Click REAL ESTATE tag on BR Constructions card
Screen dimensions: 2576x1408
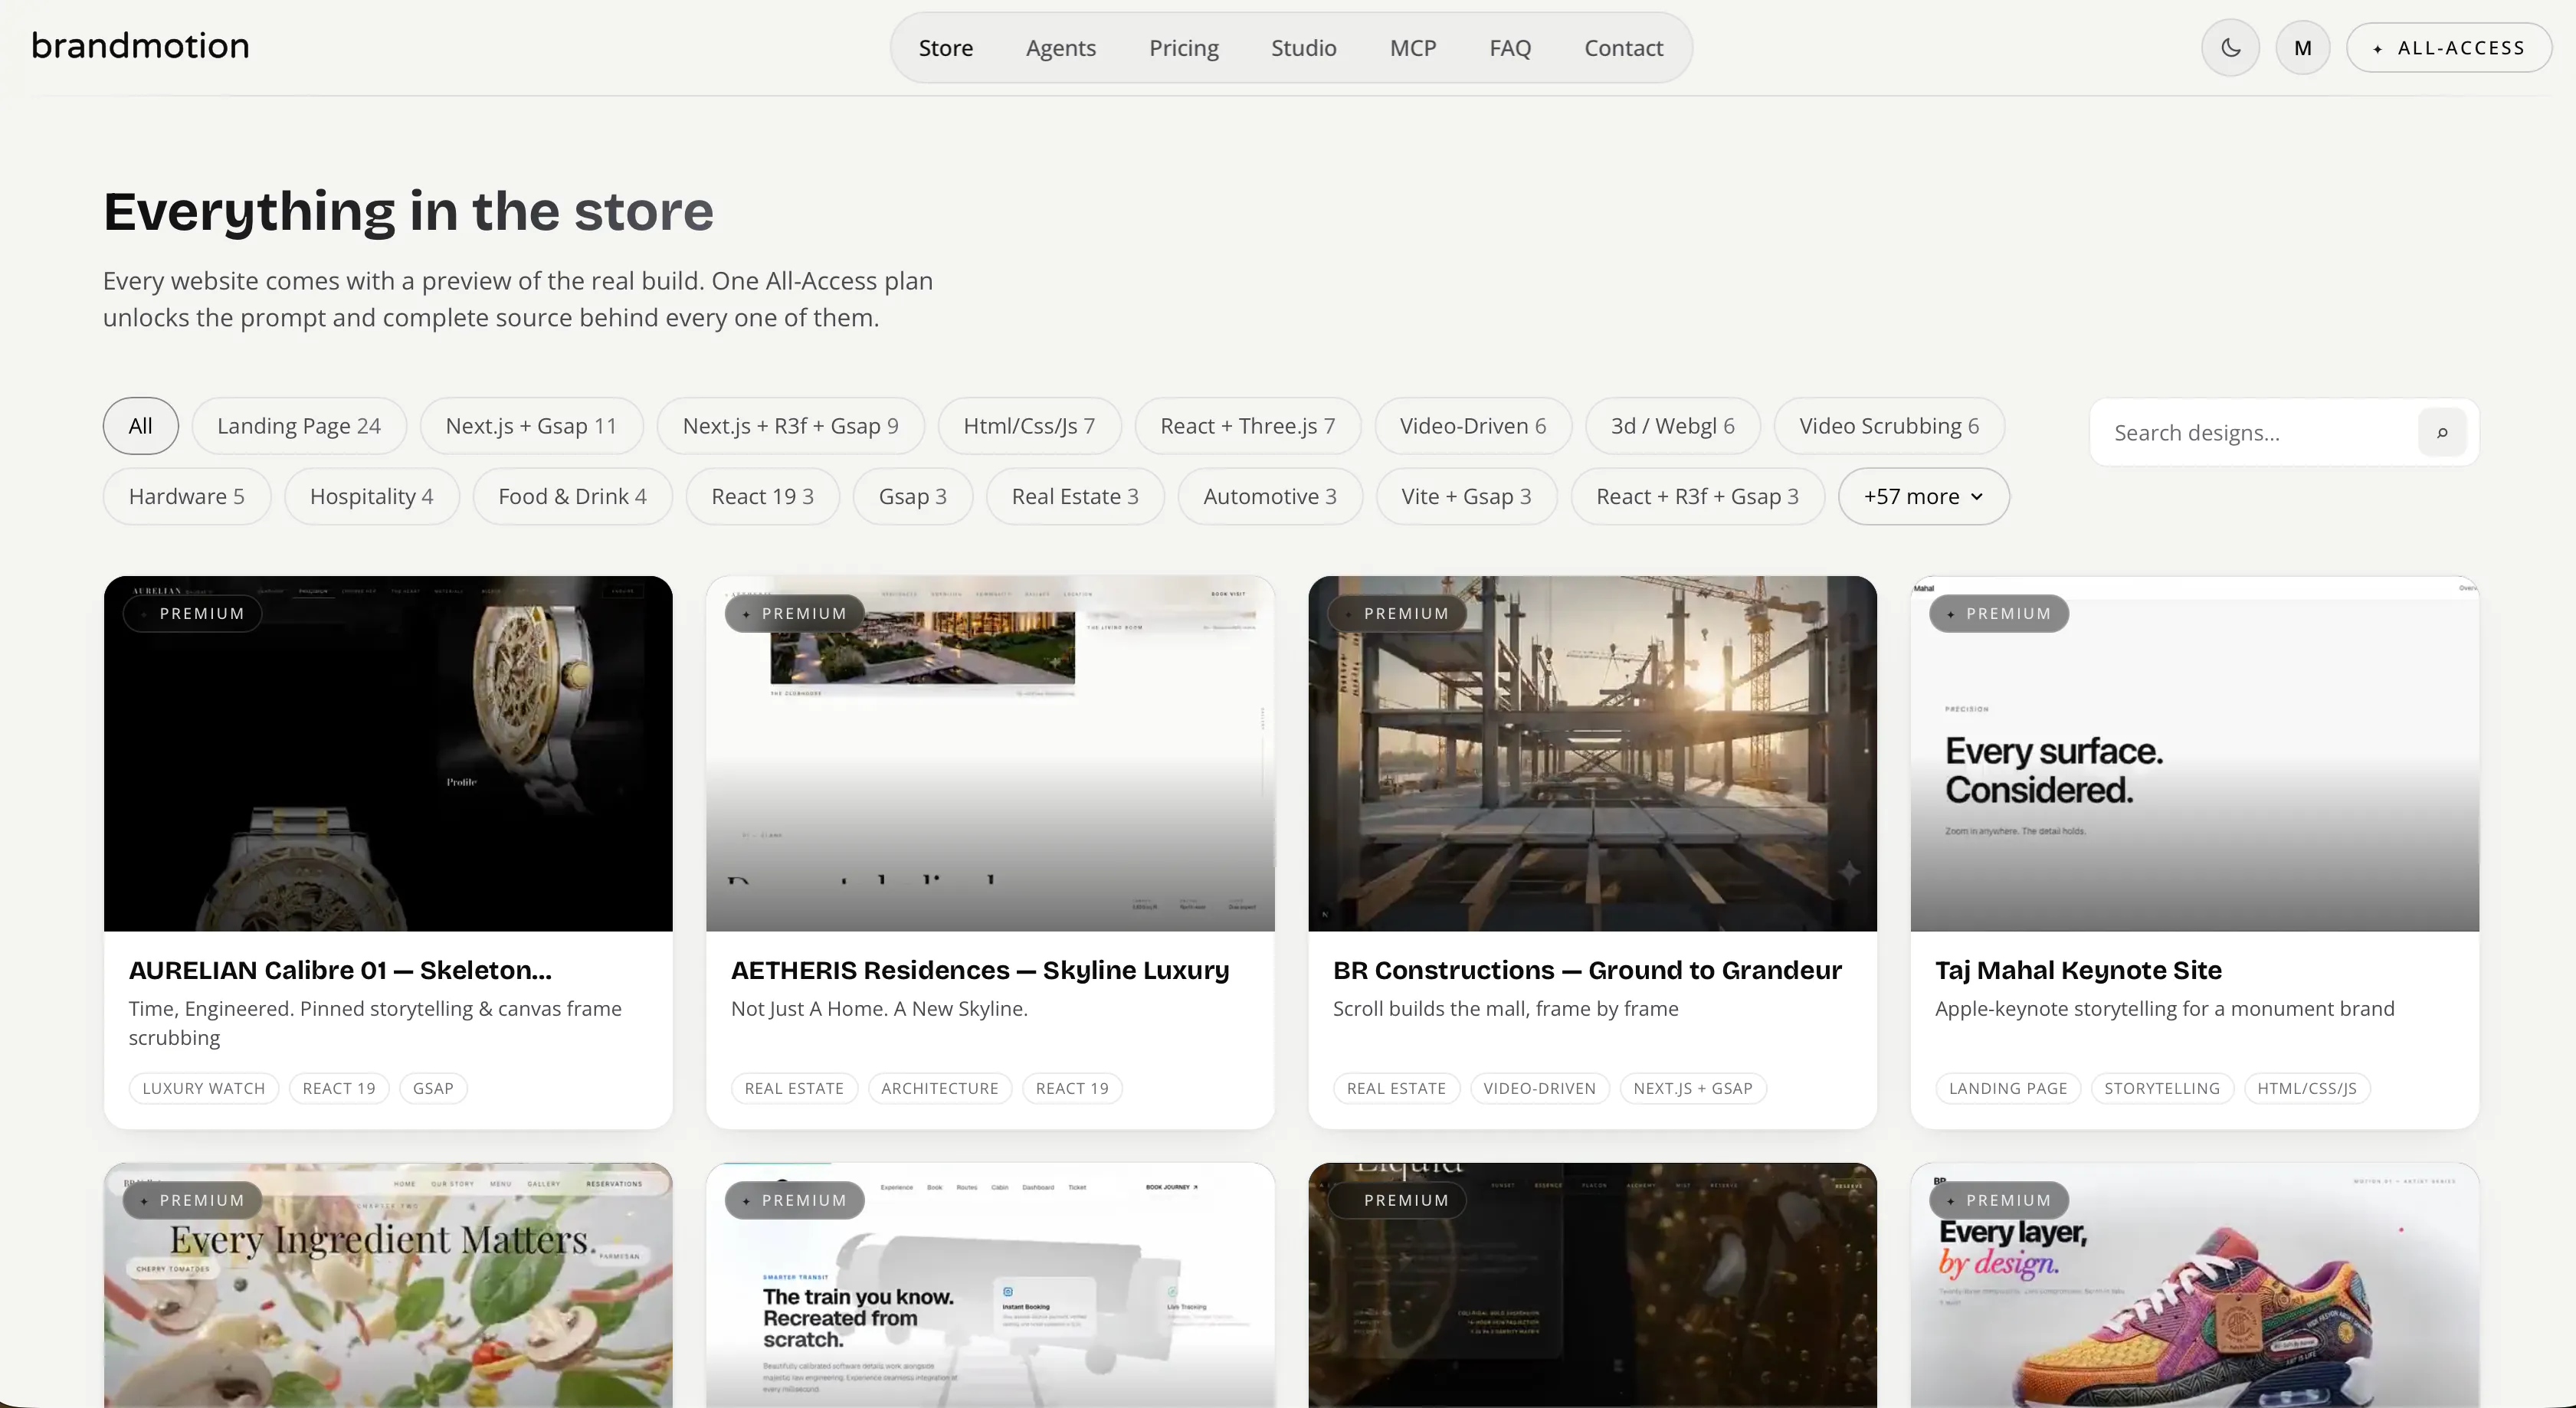click(x=1396, y=1088)
